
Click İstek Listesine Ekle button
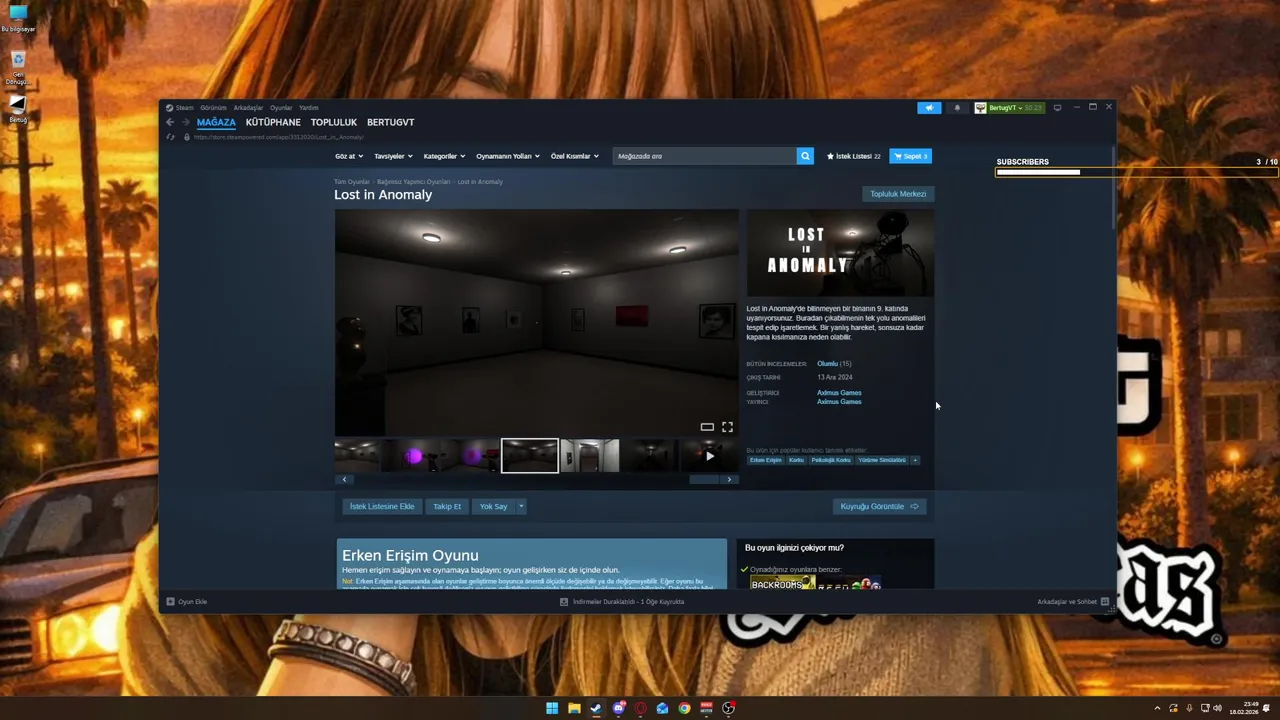pos(382,506)
